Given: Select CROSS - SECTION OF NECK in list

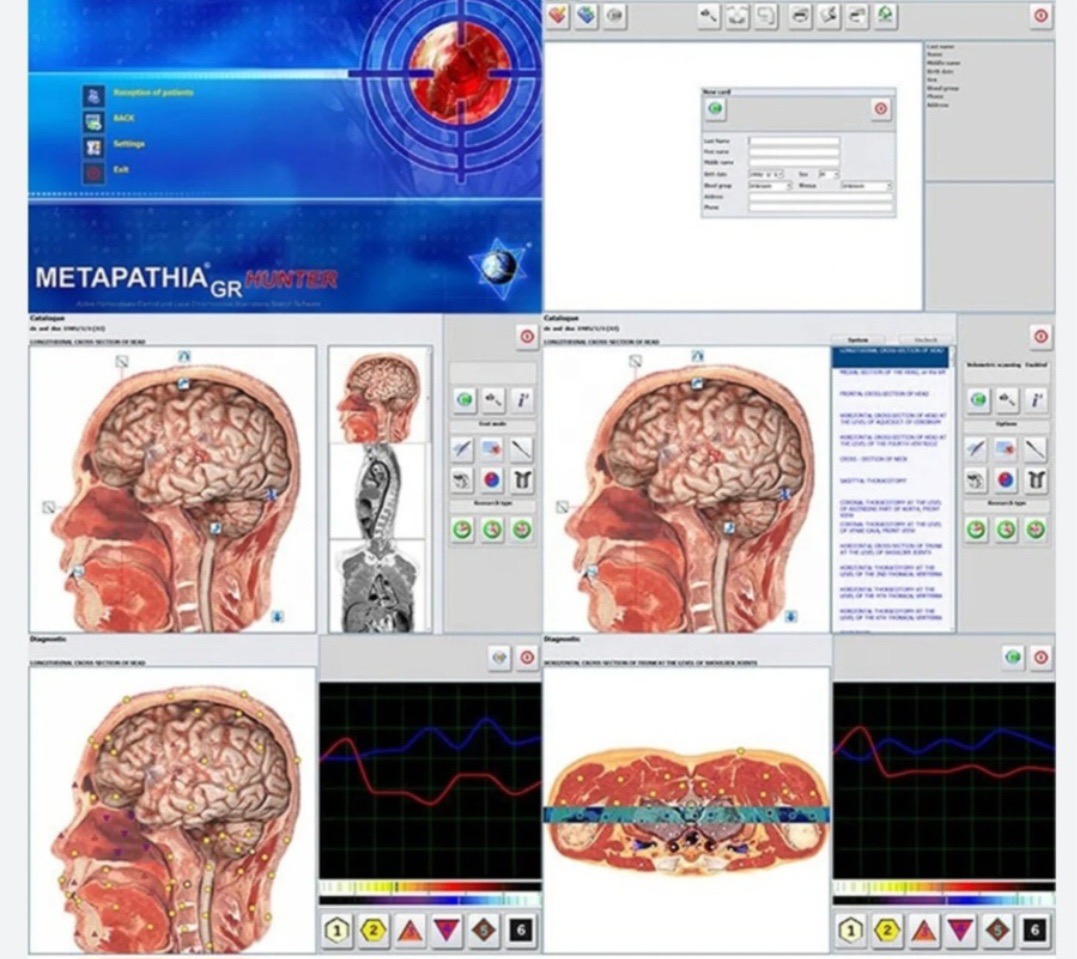Looking at the screenshot, I should click(873, 459).
